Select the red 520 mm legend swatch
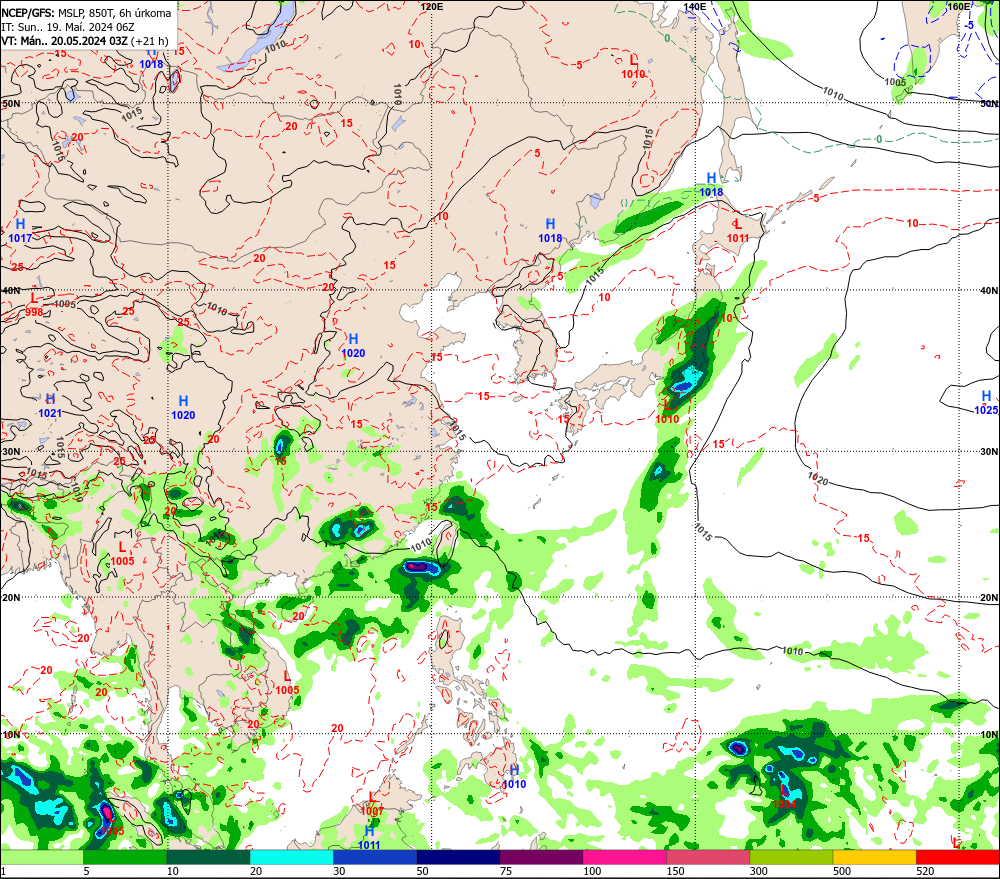Viewport: 1000px width, 879px height. 958,857
